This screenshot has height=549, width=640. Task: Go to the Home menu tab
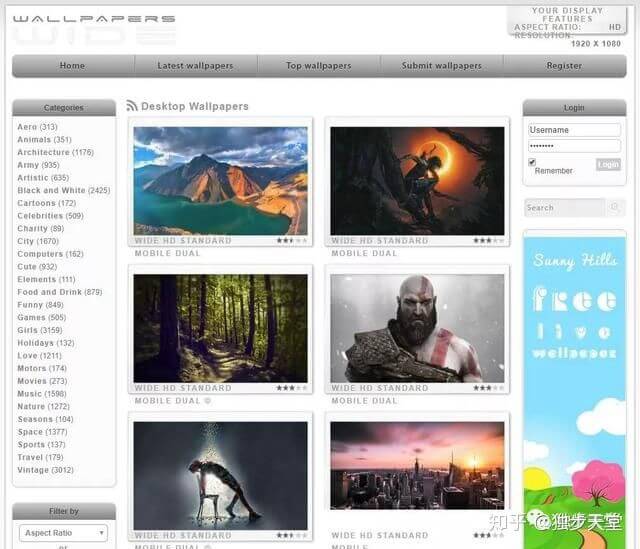pos(72,65)
